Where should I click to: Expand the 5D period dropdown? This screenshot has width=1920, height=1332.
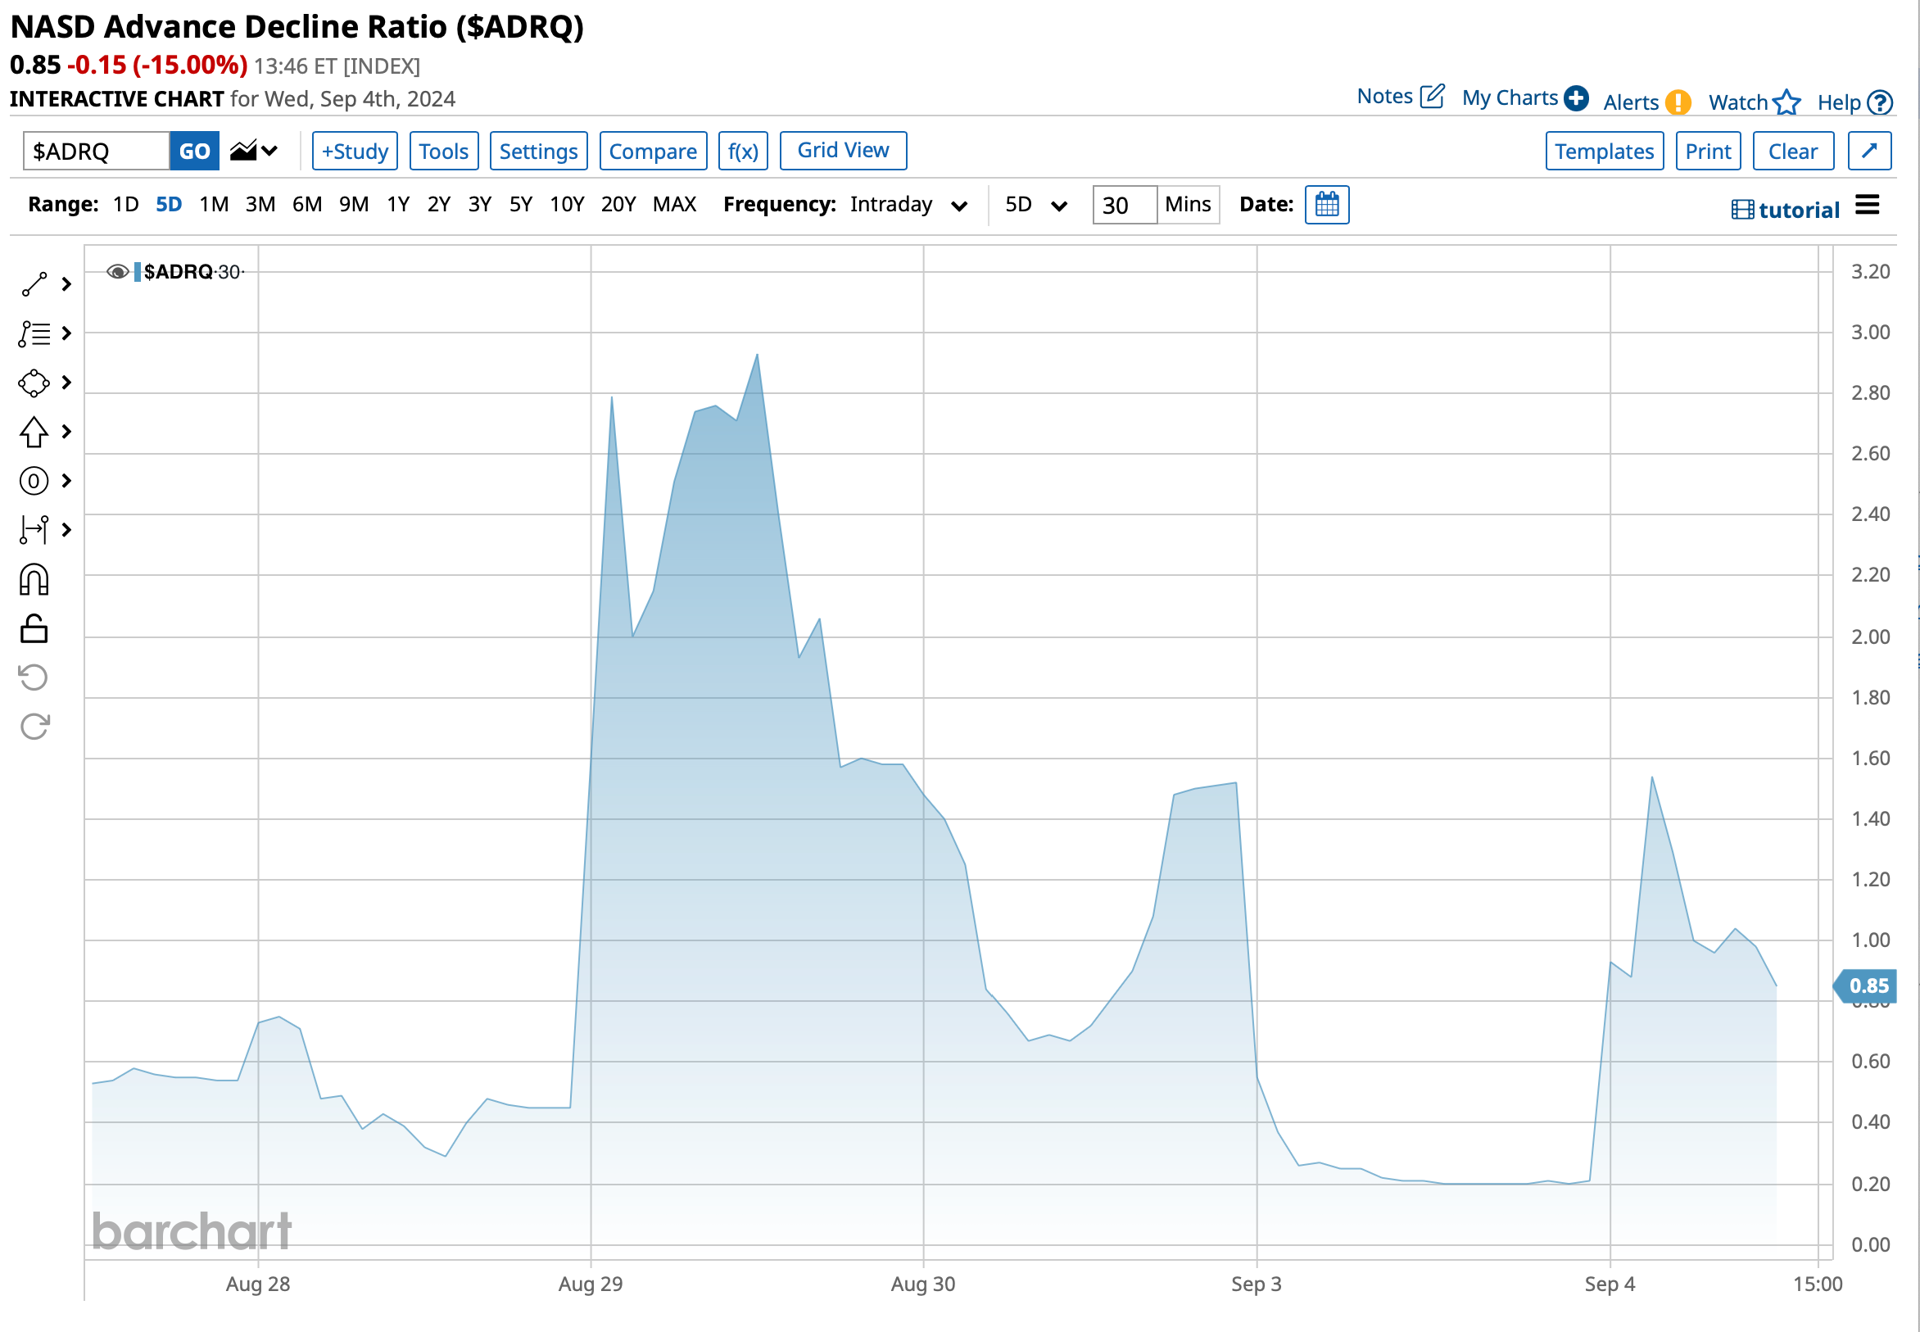(x=1036, y=205)
